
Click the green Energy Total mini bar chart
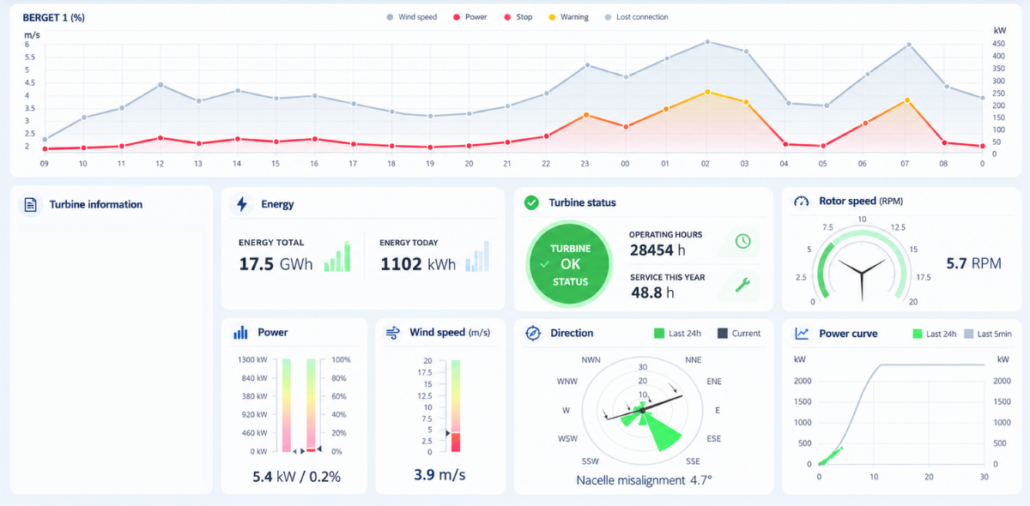(x=338, y=256)
